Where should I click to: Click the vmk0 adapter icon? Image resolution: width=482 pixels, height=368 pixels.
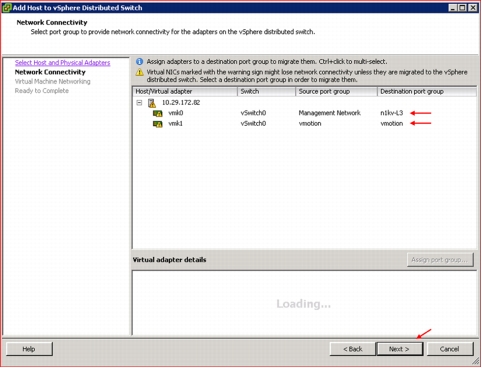coord(158,113)
